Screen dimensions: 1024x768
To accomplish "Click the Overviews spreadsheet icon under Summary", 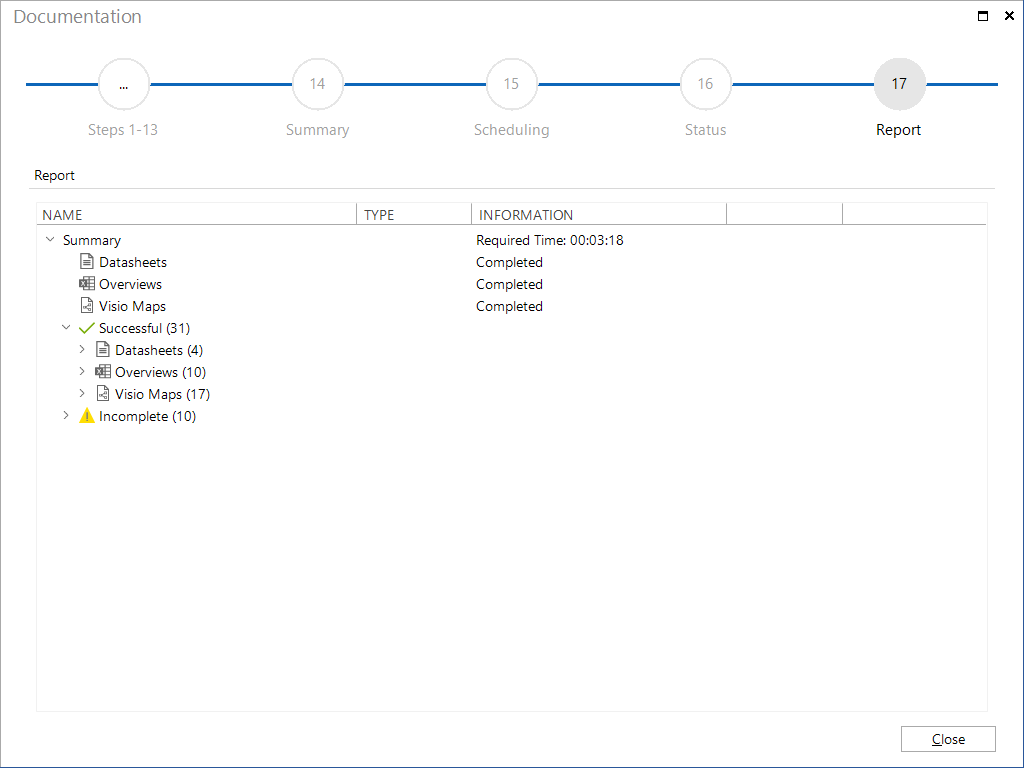I will tap(87, 283).
